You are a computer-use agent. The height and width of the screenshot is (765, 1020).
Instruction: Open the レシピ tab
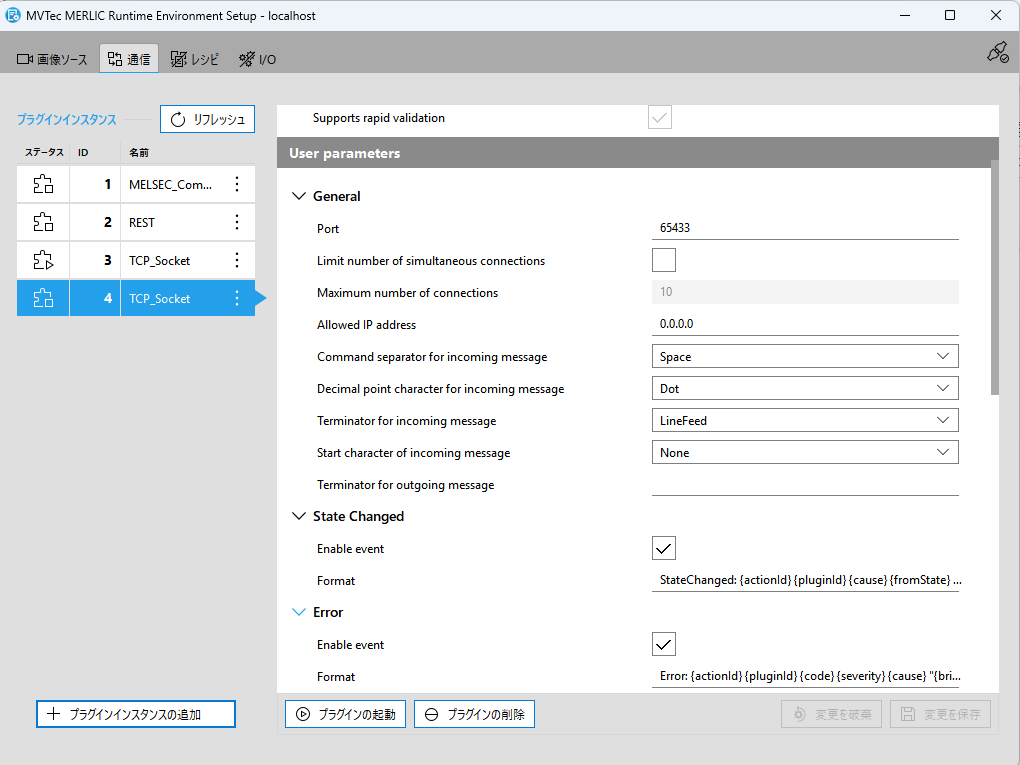pos(195,59)
